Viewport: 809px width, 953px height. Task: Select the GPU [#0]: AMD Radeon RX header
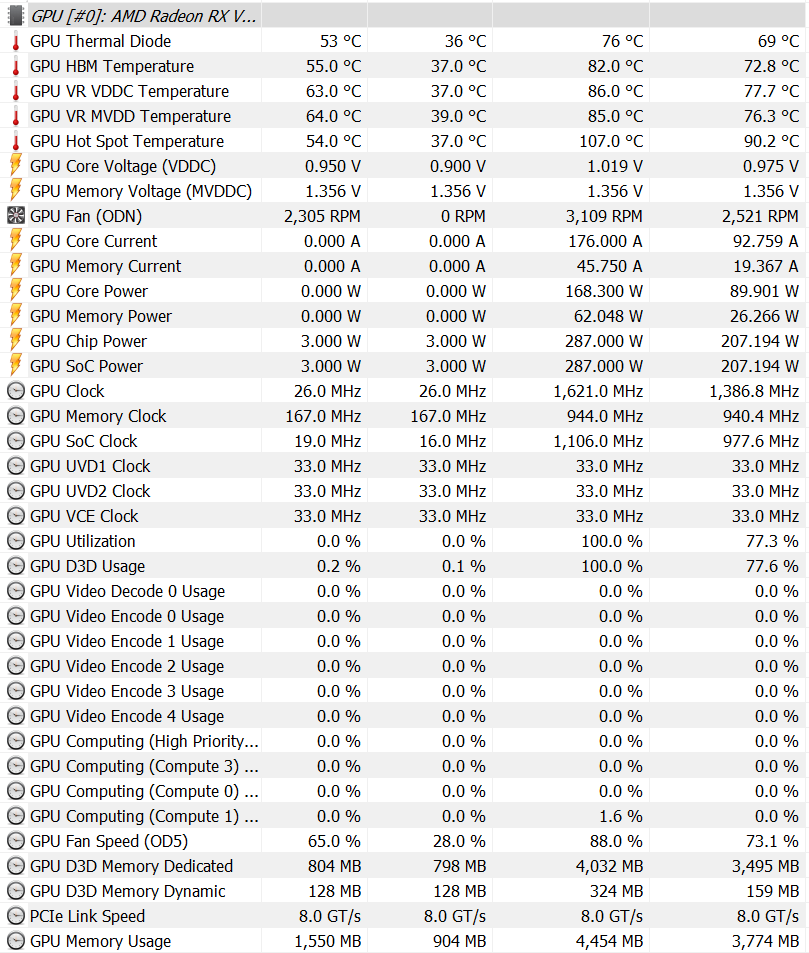[143, 16]
